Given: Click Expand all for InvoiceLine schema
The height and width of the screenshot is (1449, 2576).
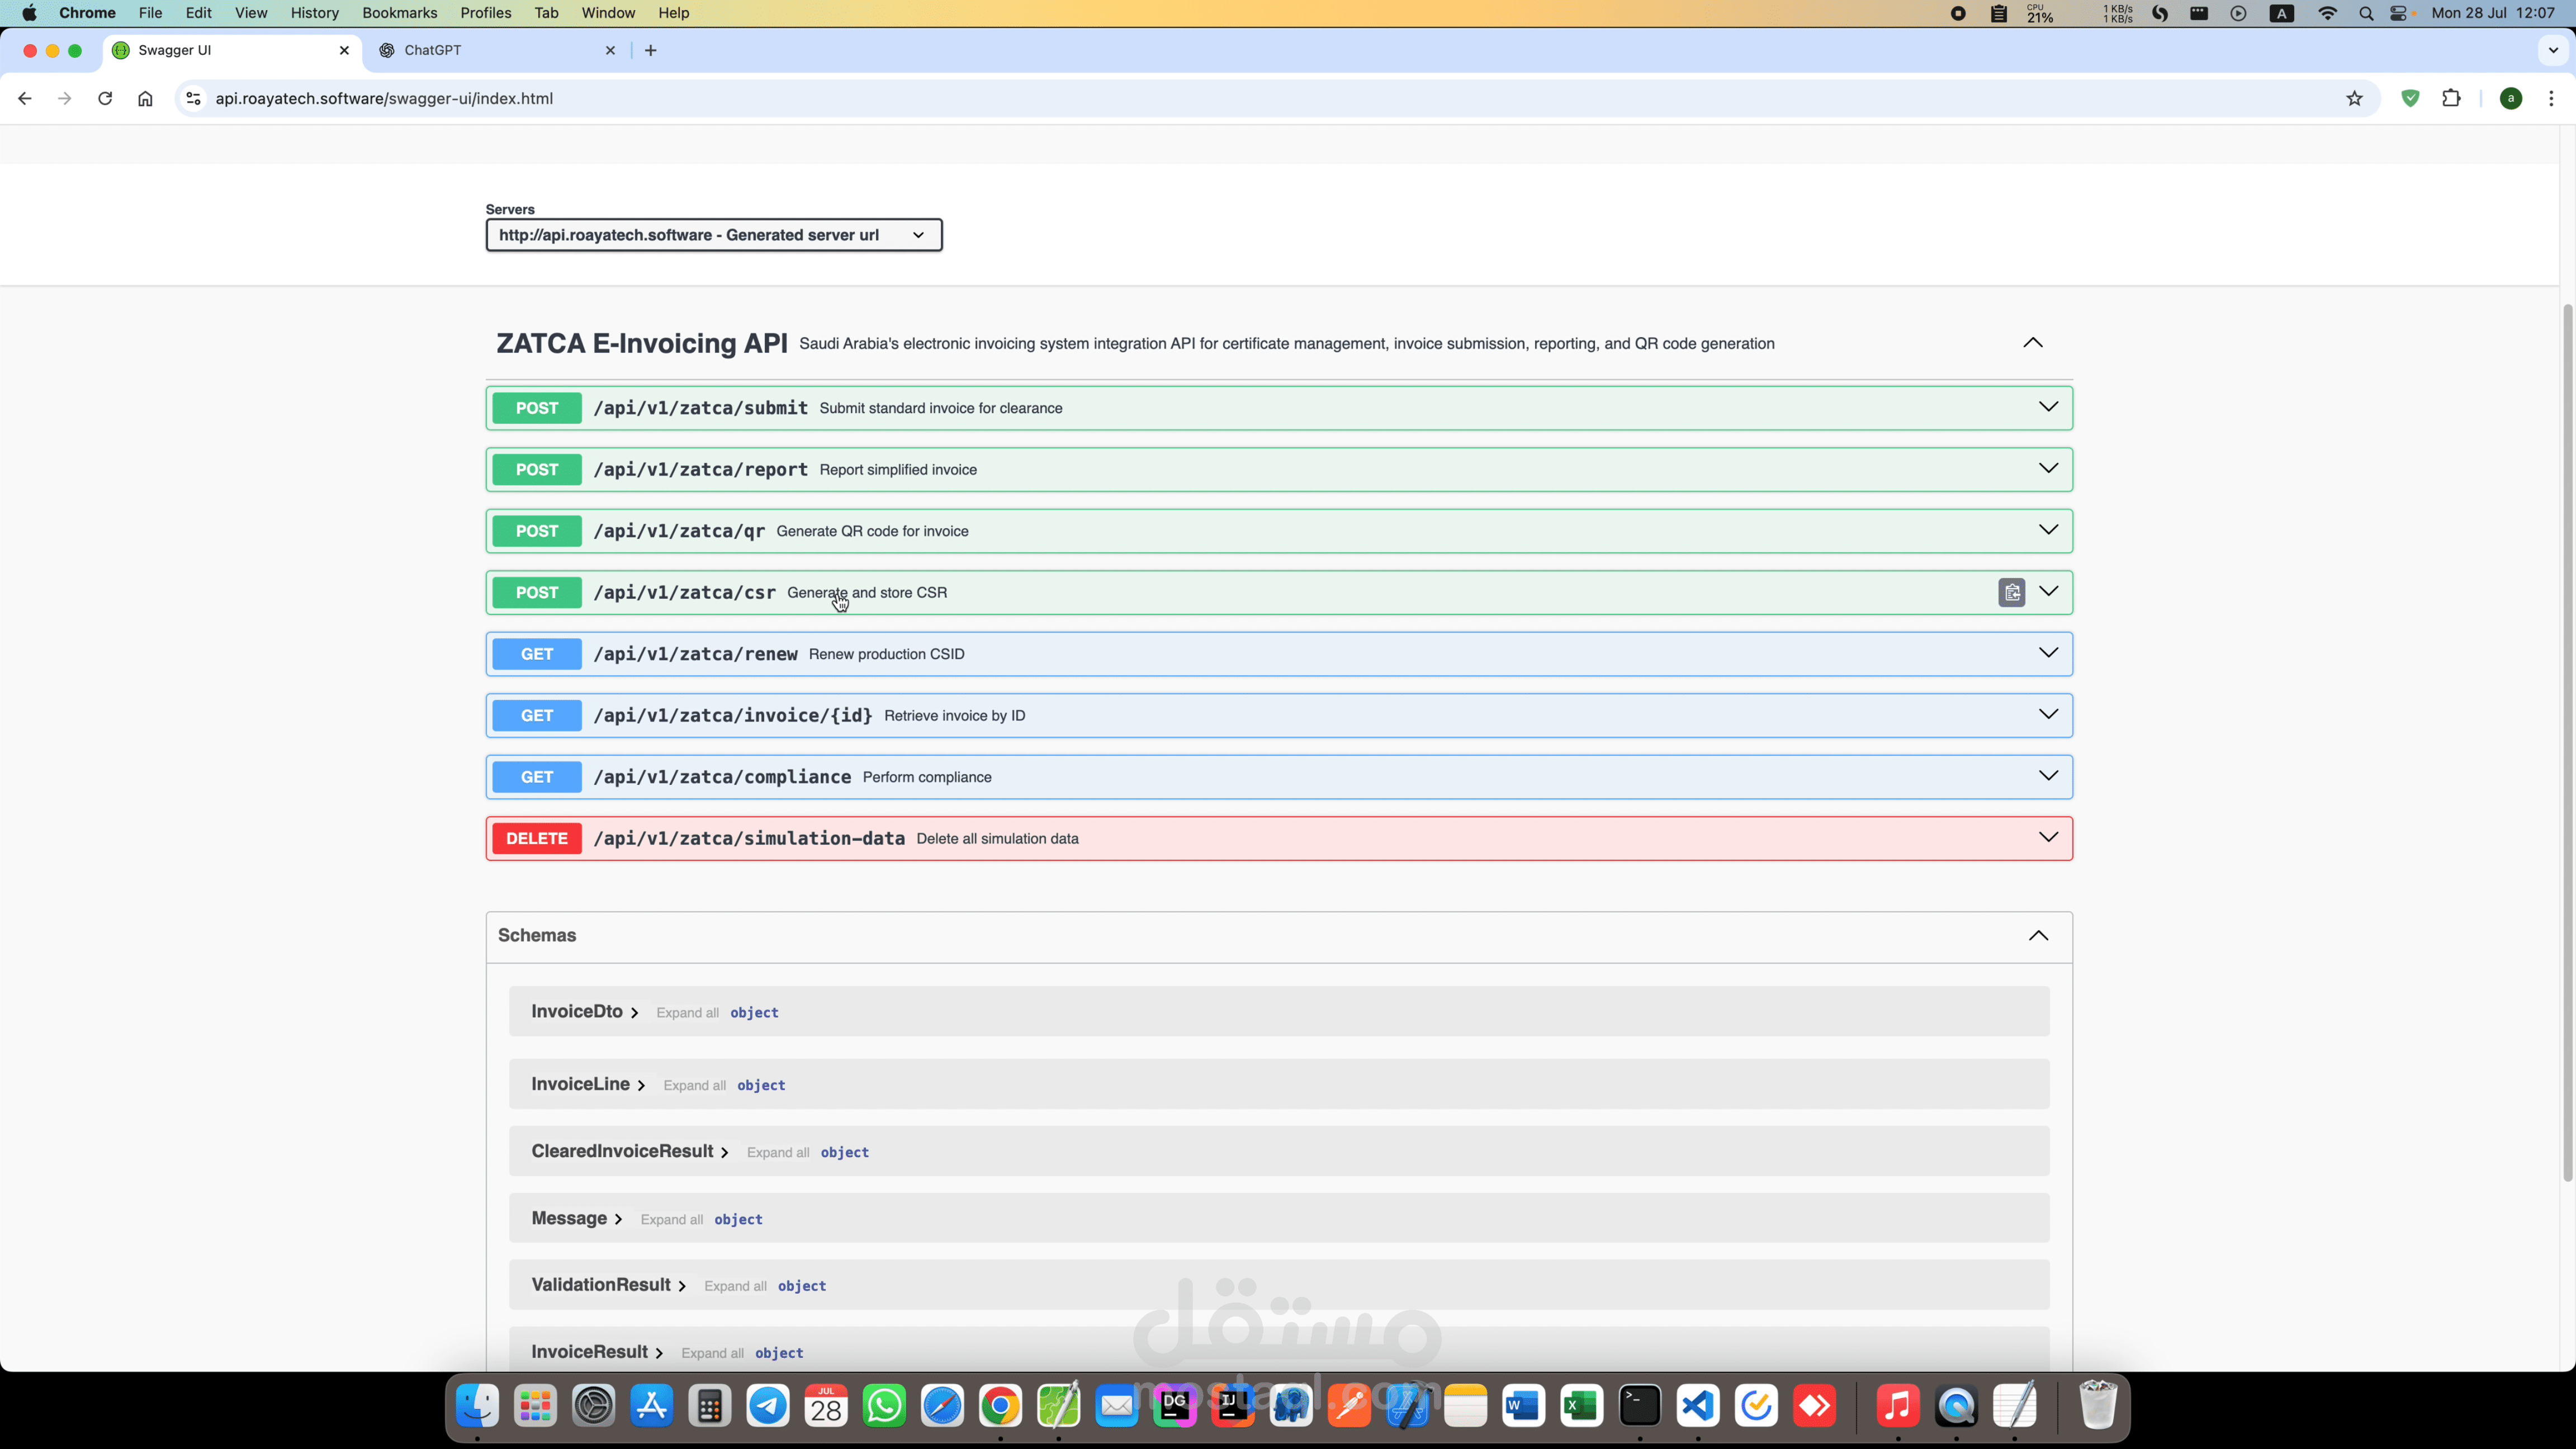Looking at the screenshot, I should coord(694,1085).
